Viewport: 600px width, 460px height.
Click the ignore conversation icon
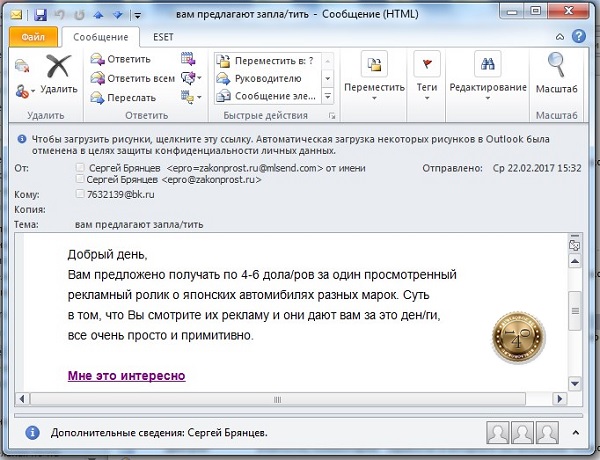(22, 65)
